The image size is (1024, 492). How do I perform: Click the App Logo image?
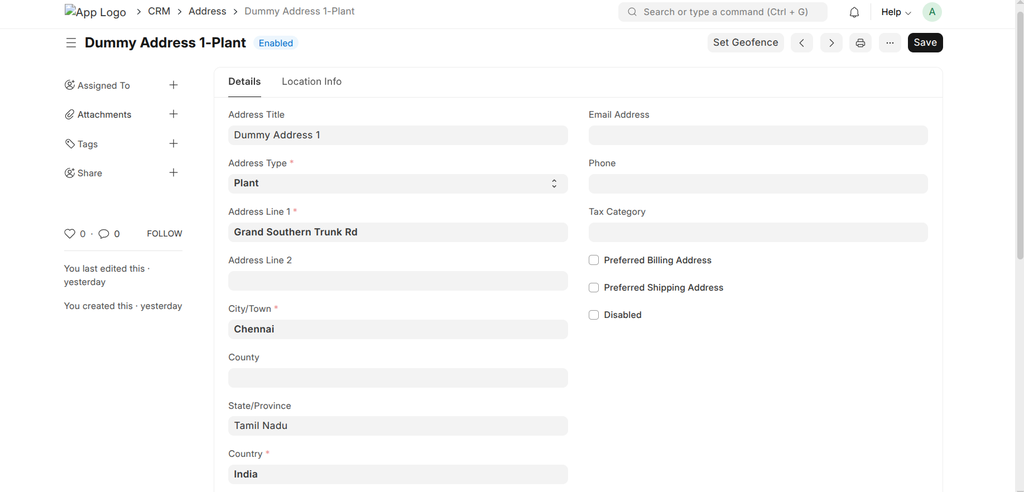click(95, 12)
